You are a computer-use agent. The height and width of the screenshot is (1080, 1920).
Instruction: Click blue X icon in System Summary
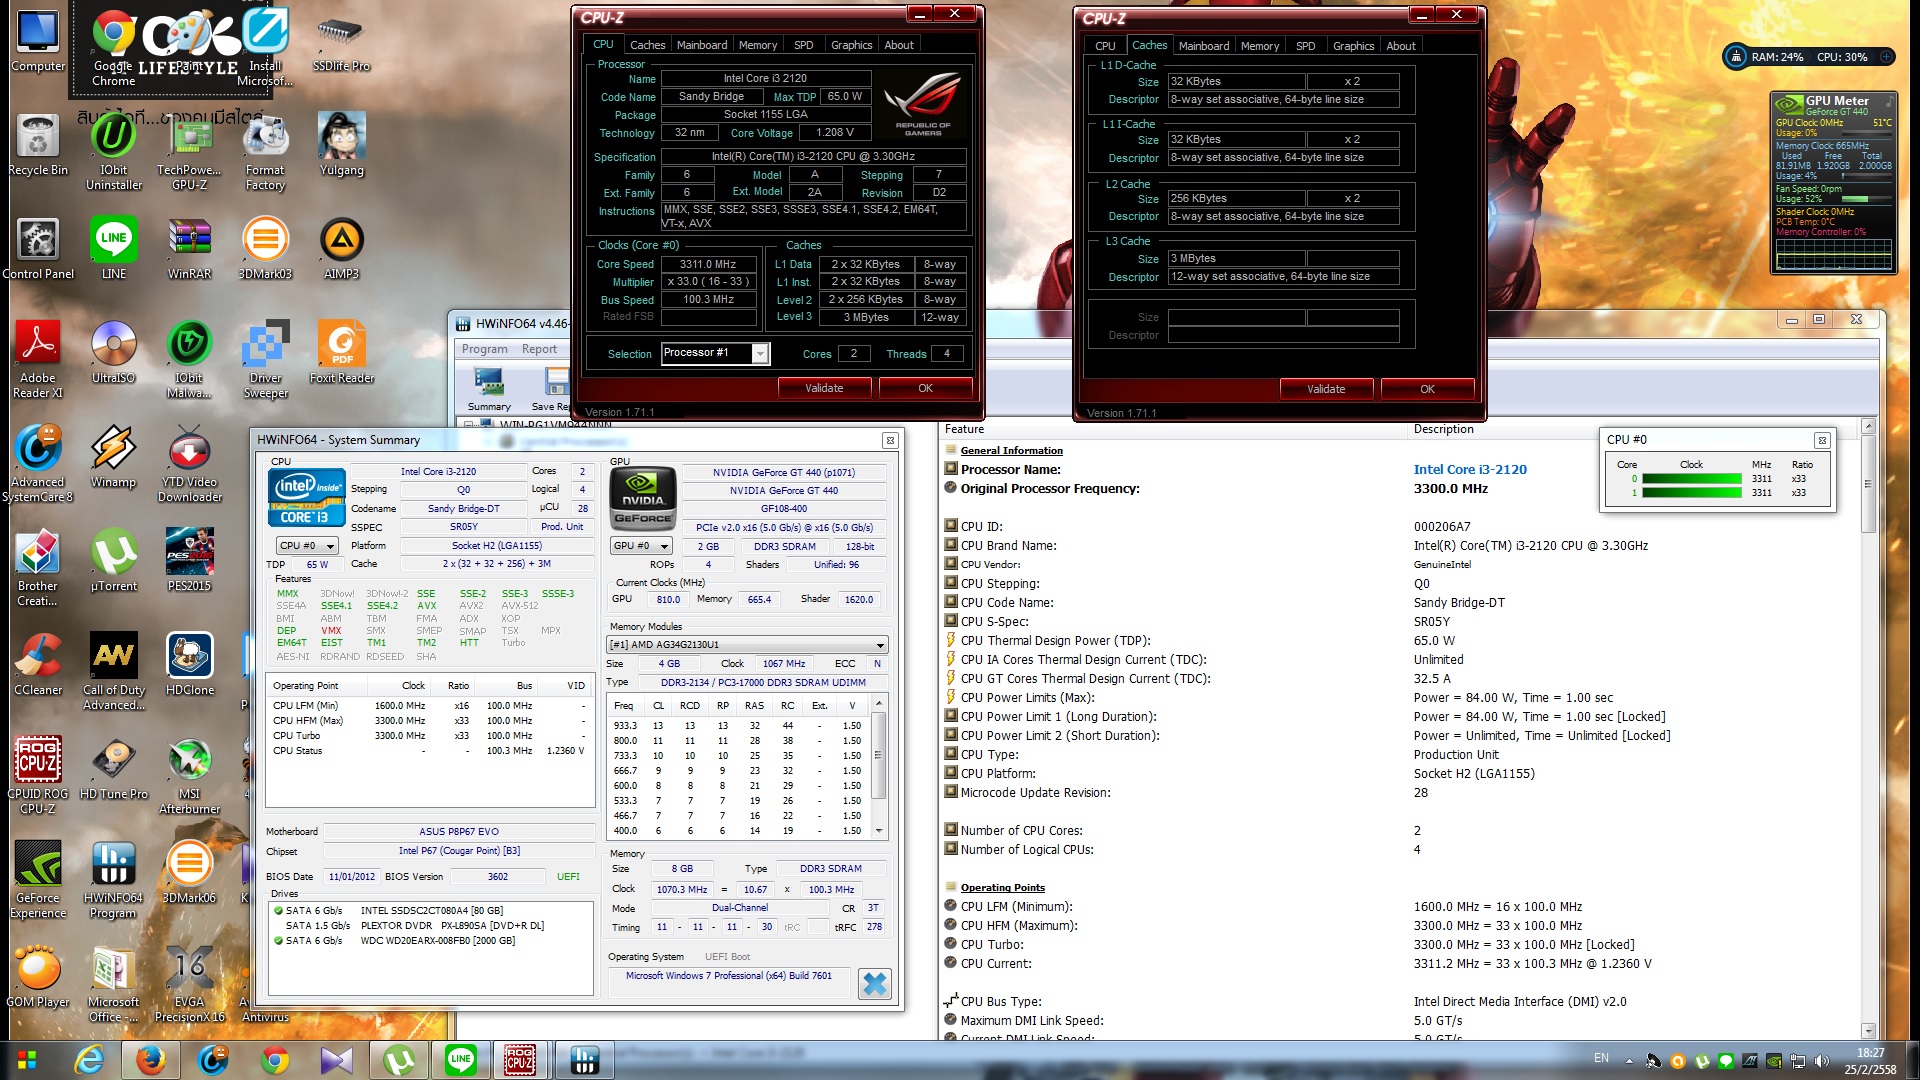coord(874,984)
